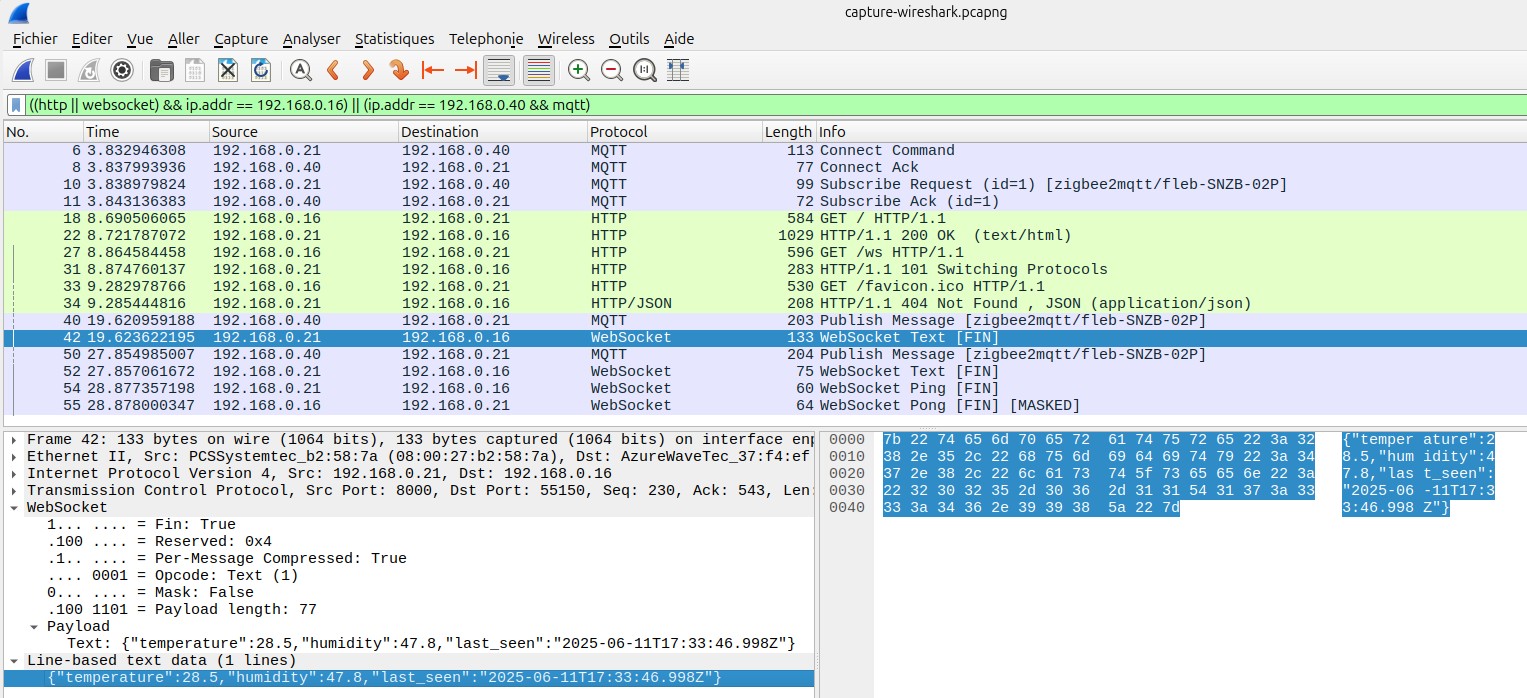Open the Analyser menu
This screenshot has width=1527, height=698.
(x=312, y=39)
